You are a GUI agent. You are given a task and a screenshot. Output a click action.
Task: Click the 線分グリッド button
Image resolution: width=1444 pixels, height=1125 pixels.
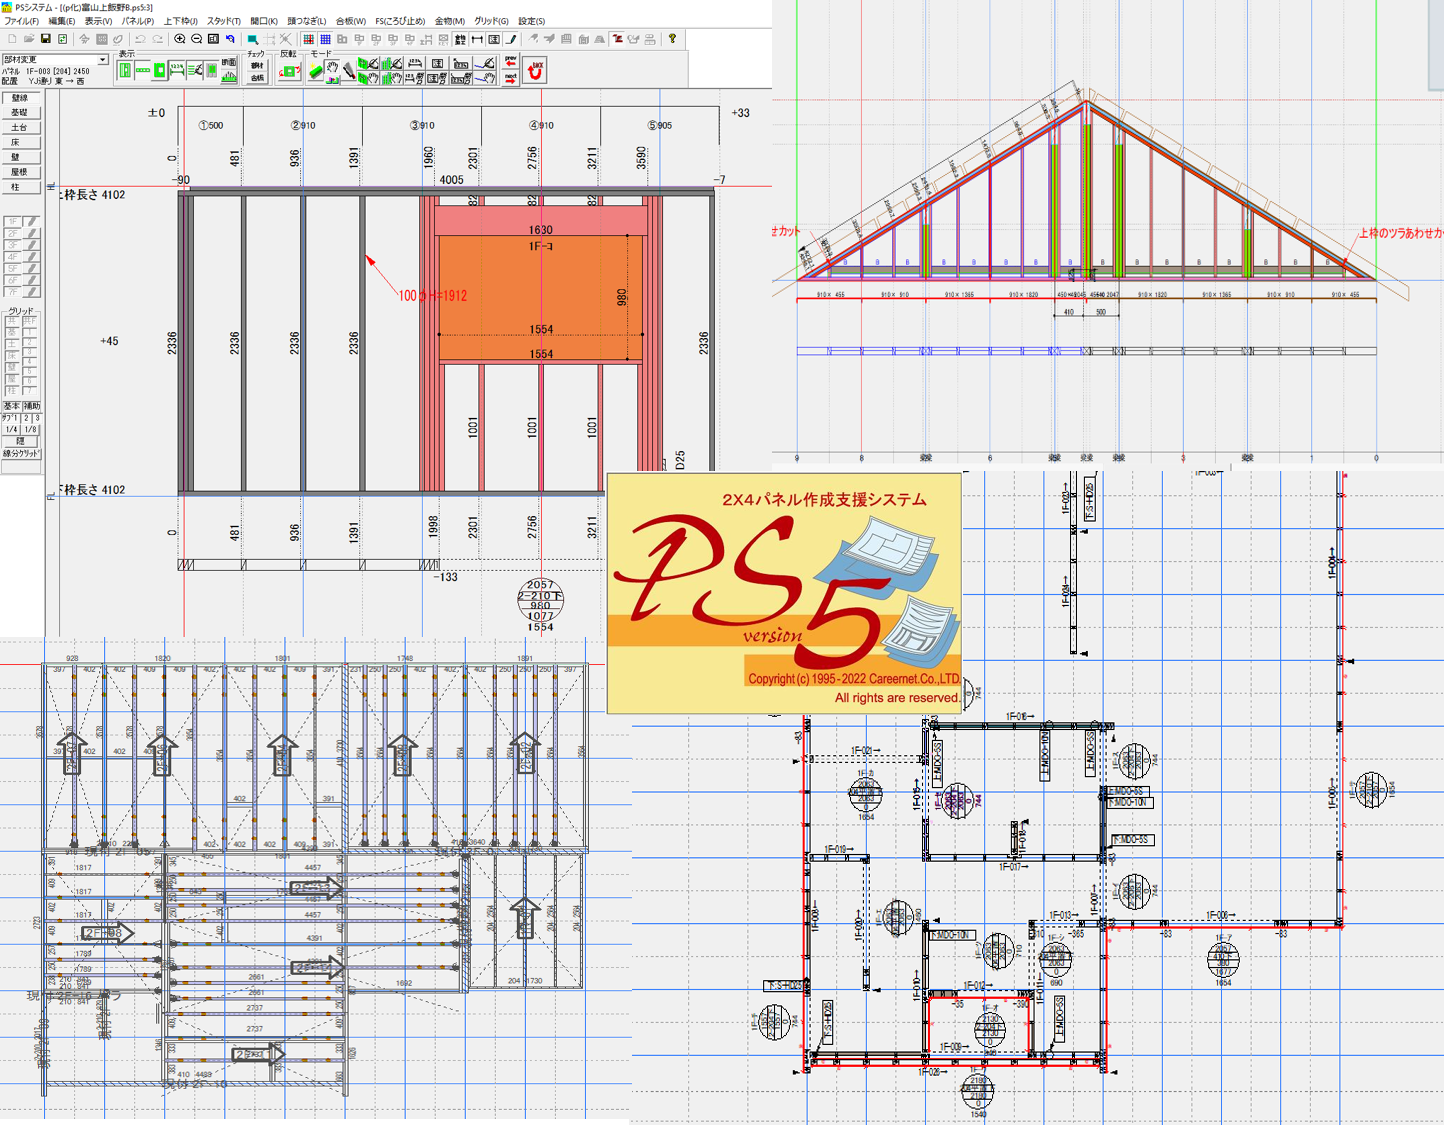[20, 454]
